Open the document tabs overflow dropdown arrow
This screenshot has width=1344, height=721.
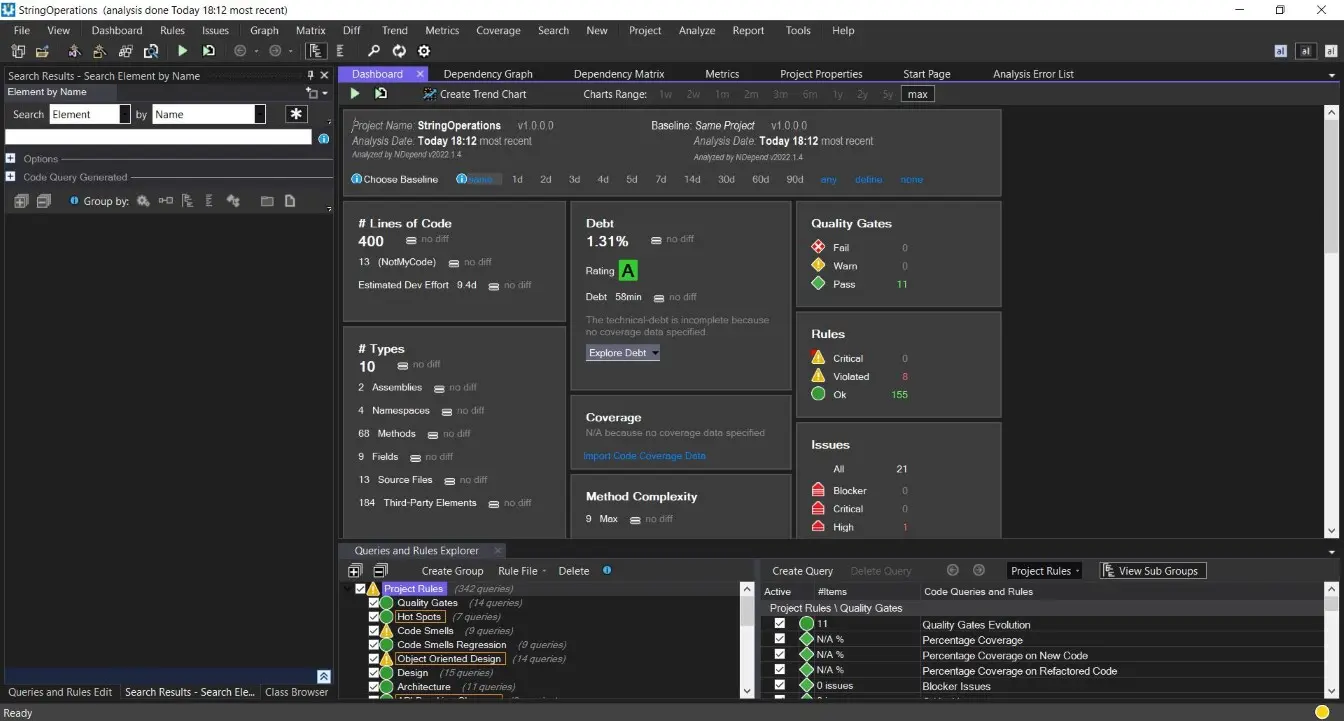pos(1331,75)
